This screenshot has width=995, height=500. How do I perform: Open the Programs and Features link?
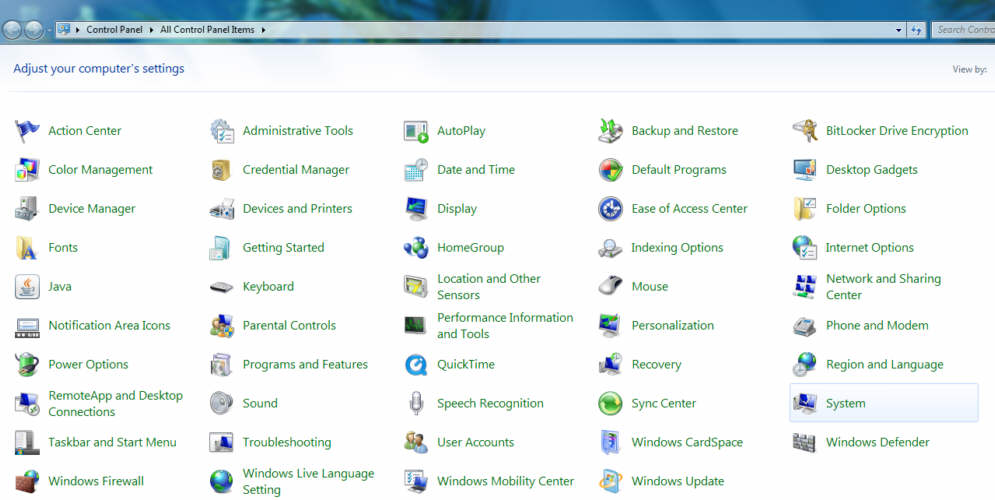[x=305, y=364]
